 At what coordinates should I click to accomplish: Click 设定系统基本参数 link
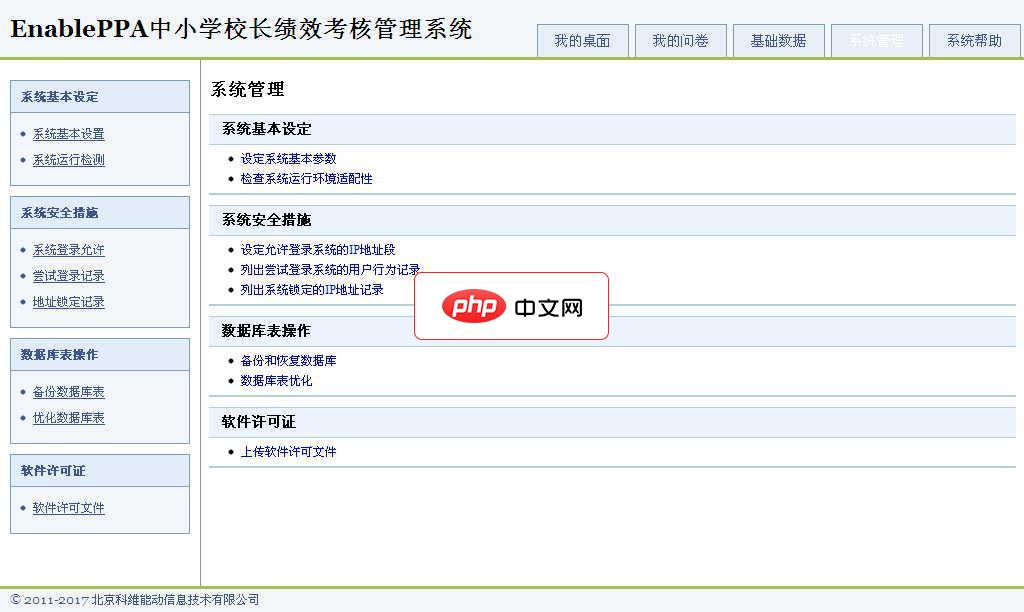288,157
